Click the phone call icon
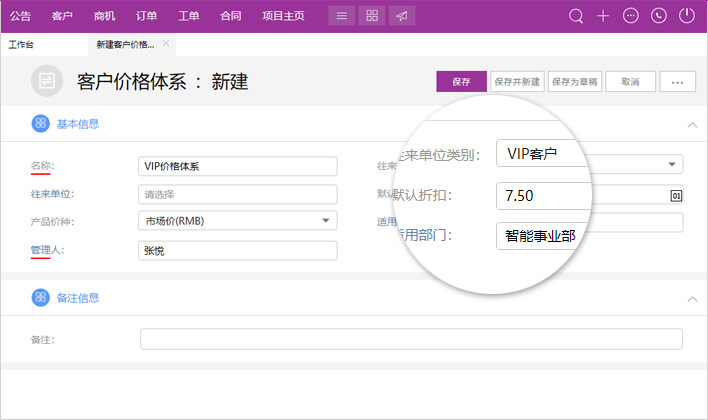This screenshot has height=420, width=708. tap(658, 16)
